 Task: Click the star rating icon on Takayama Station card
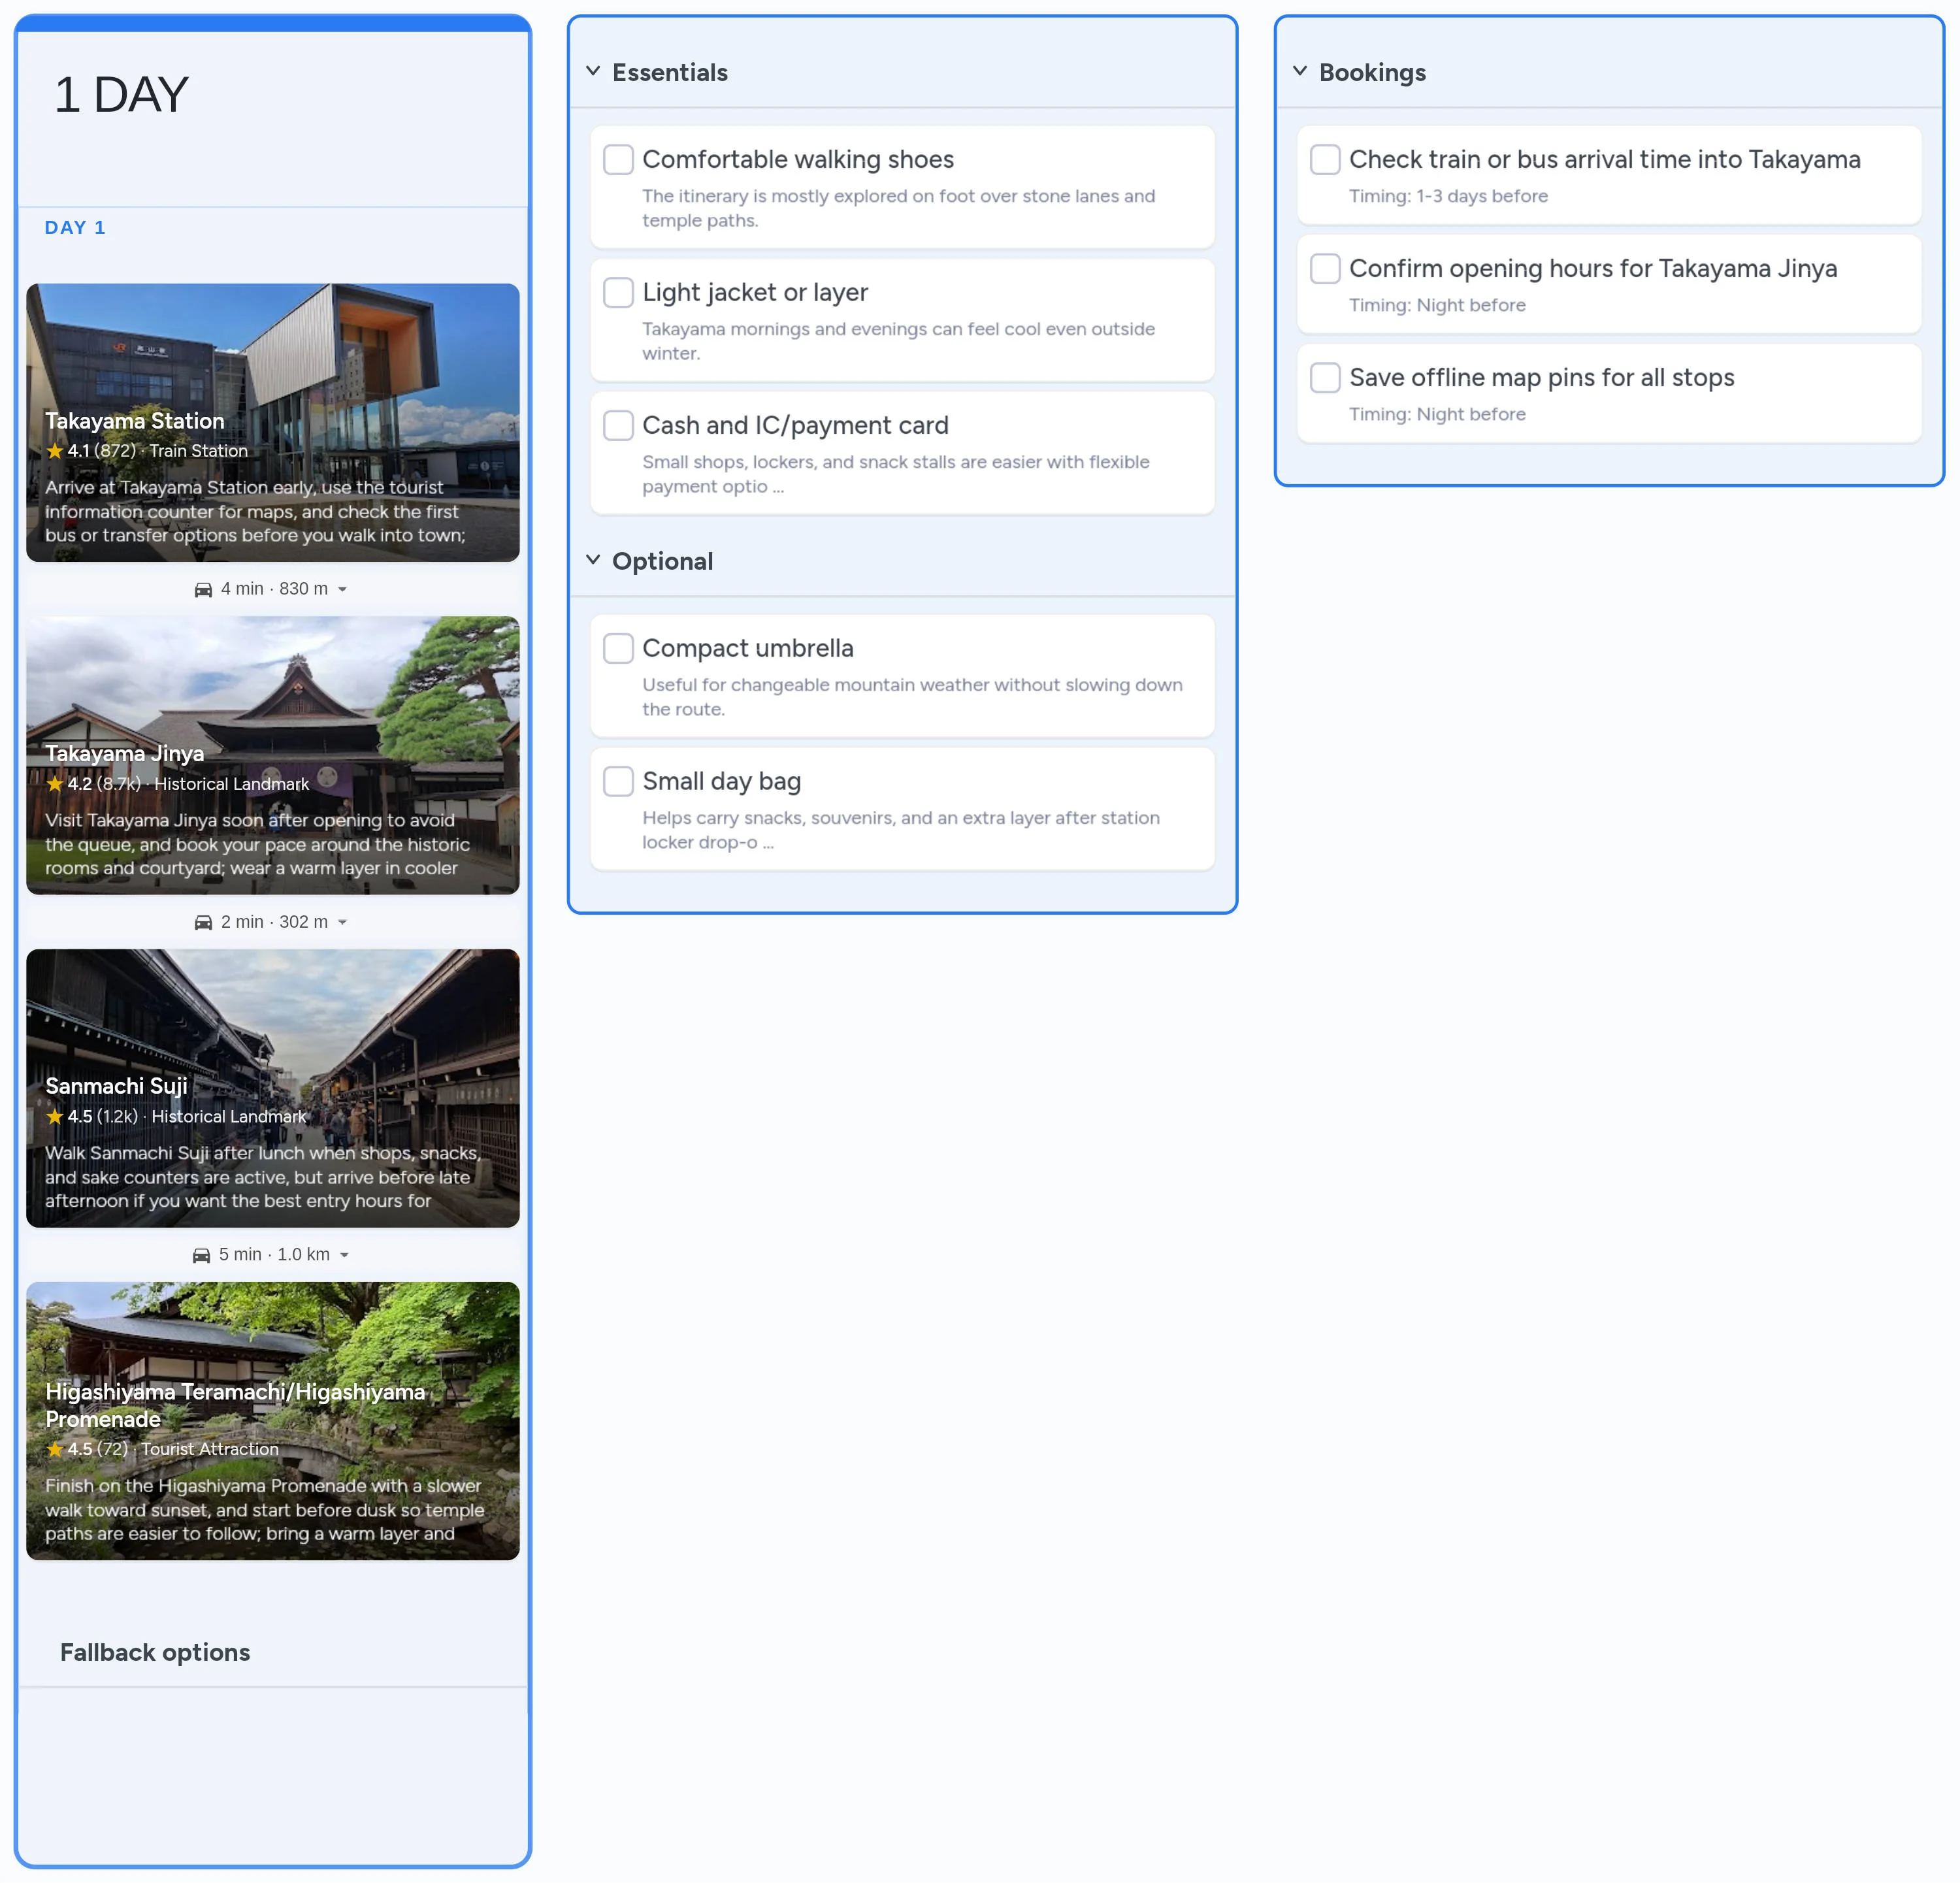click(x=55, y=451)
